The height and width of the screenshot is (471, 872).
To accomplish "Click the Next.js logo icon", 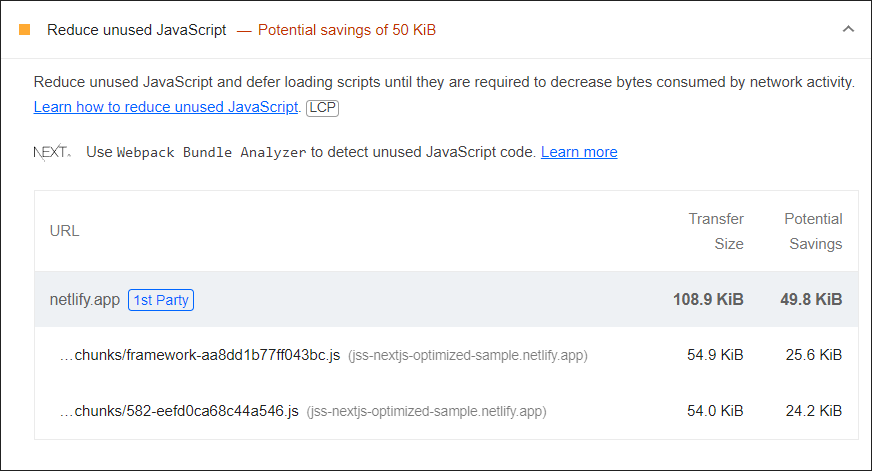I will 52,152.
